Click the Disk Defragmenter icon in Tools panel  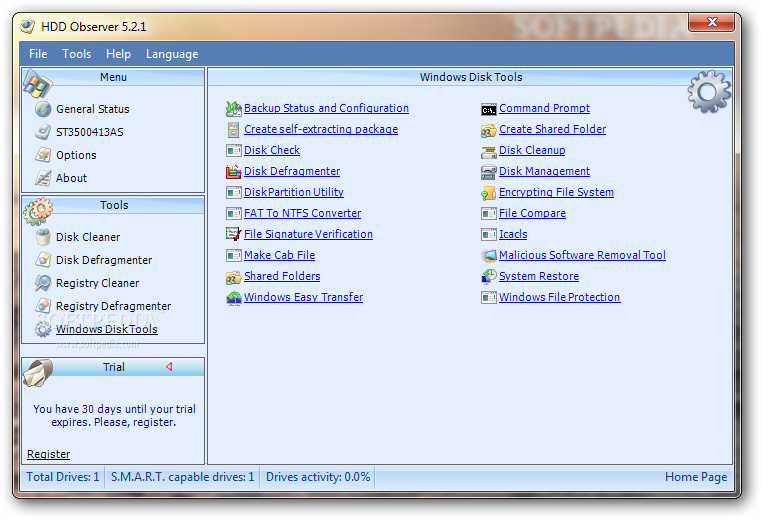(x=43, y=260)
